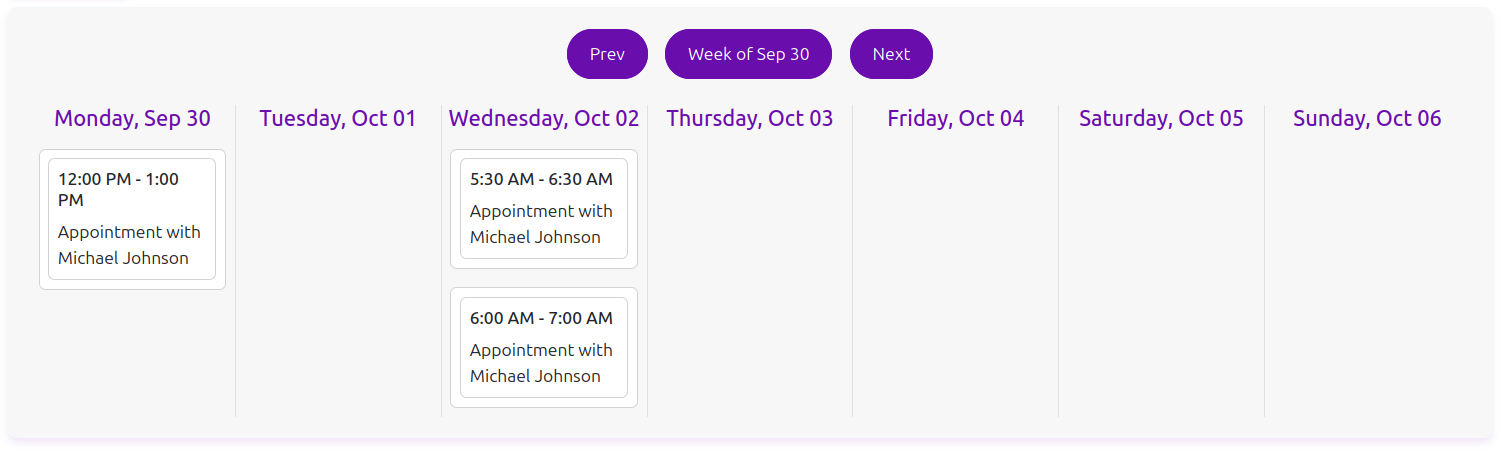The height and width of the screenshot is (453, 1501).
Task: Click the Next week button
Action: 891,54
